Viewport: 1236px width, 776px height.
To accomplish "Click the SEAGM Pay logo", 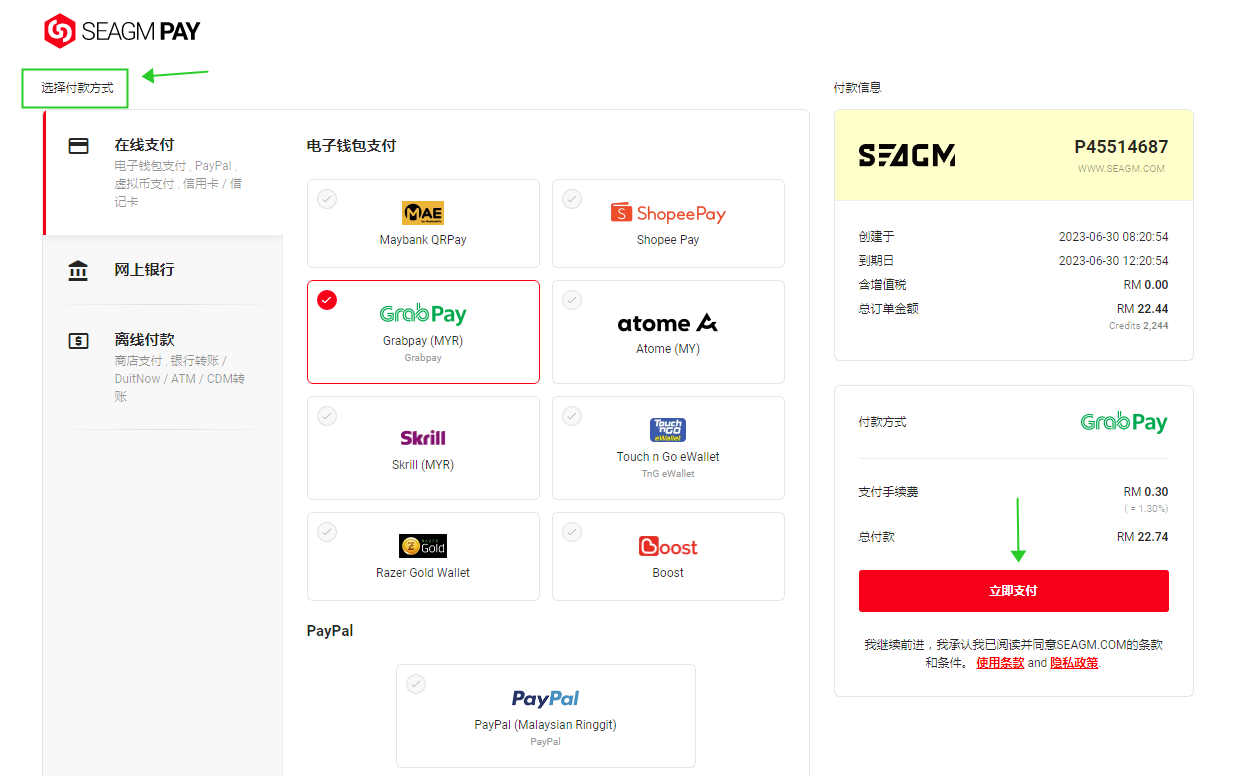I will coord(122,31).
